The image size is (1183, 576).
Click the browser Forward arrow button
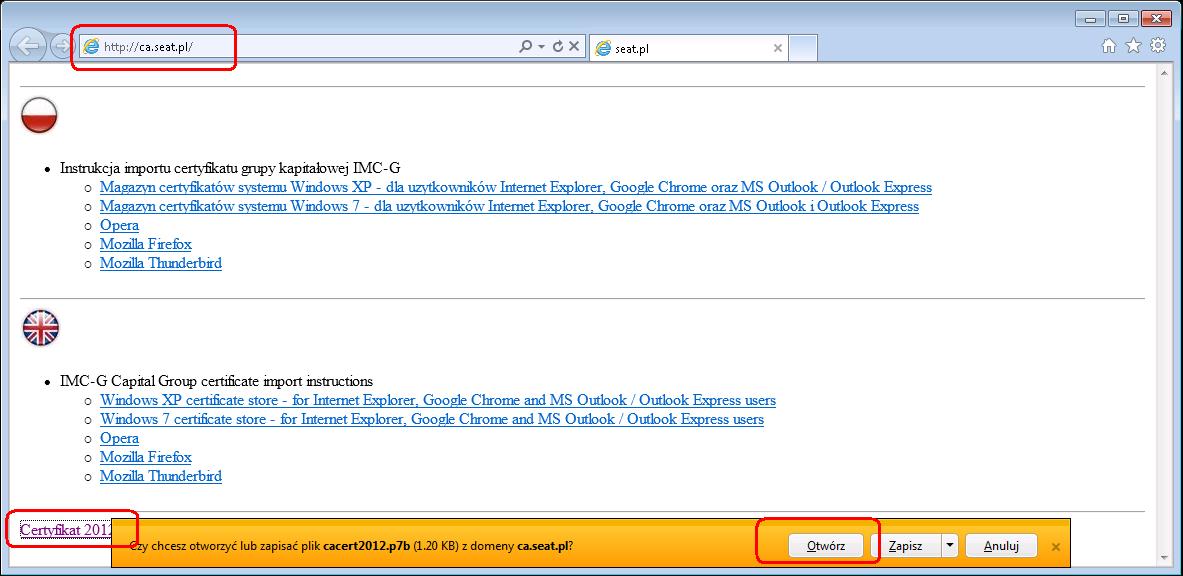tap(60, 46)
